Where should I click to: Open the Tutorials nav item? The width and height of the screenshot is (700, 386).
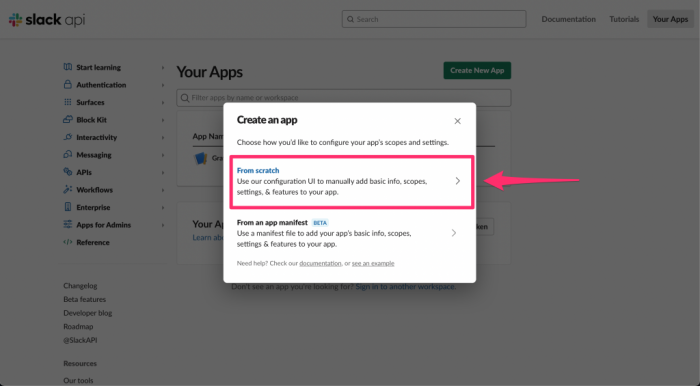coord(624,19)
